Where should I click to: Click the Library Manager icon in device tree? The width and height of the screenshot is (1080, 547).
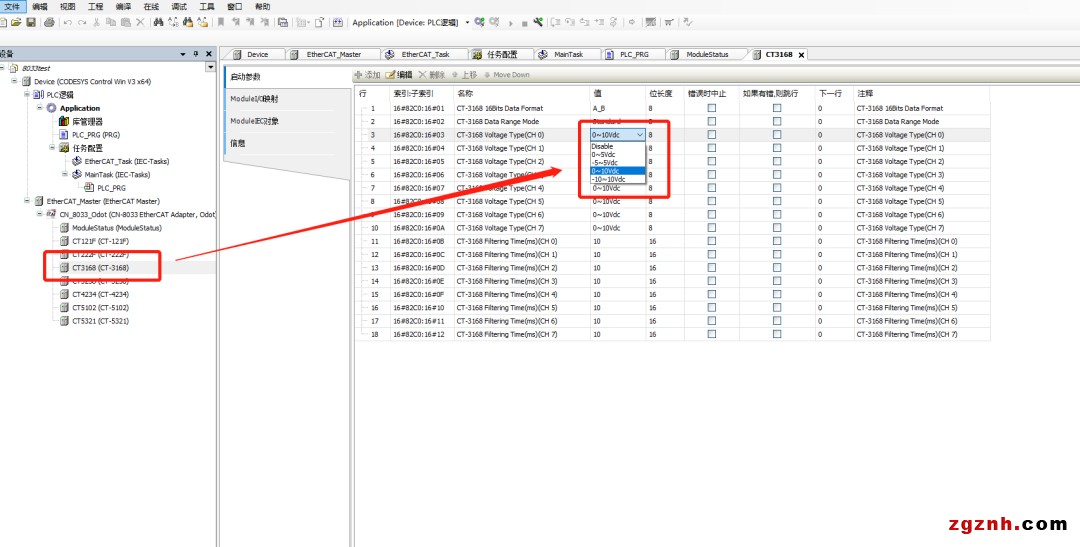coord(64,121)
